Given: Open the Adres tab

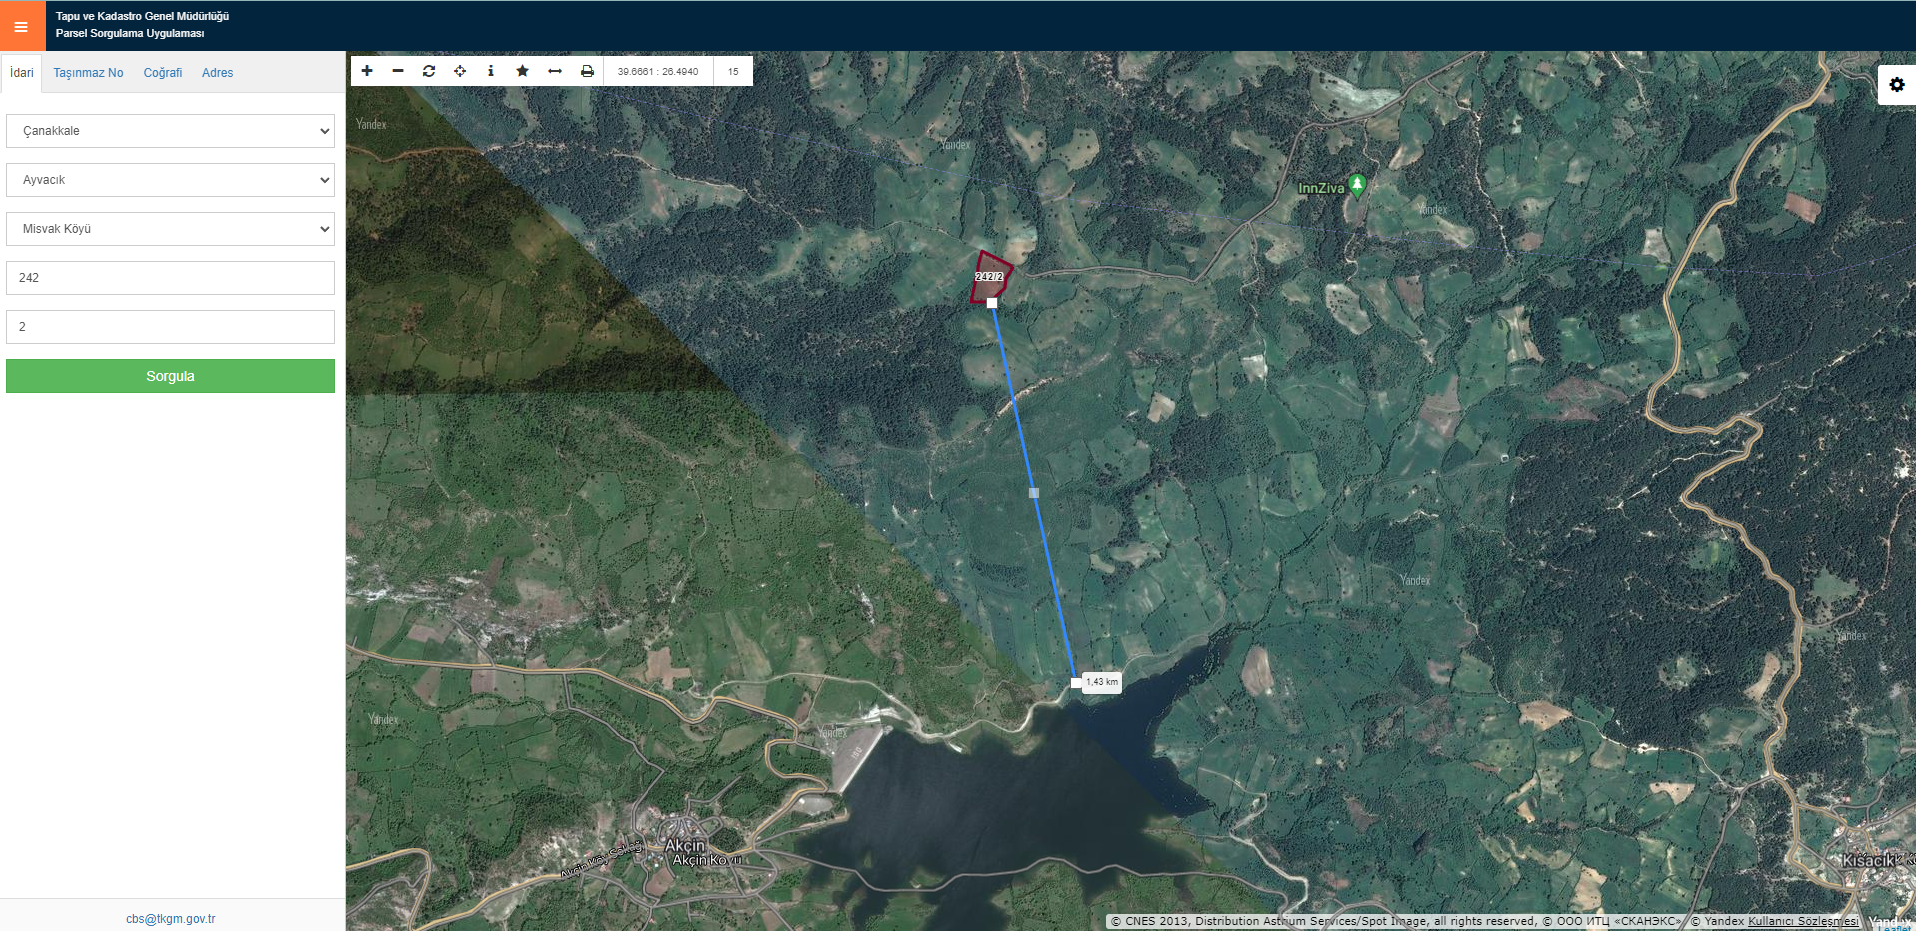Looking at the screenshot, I should point(217,73).
